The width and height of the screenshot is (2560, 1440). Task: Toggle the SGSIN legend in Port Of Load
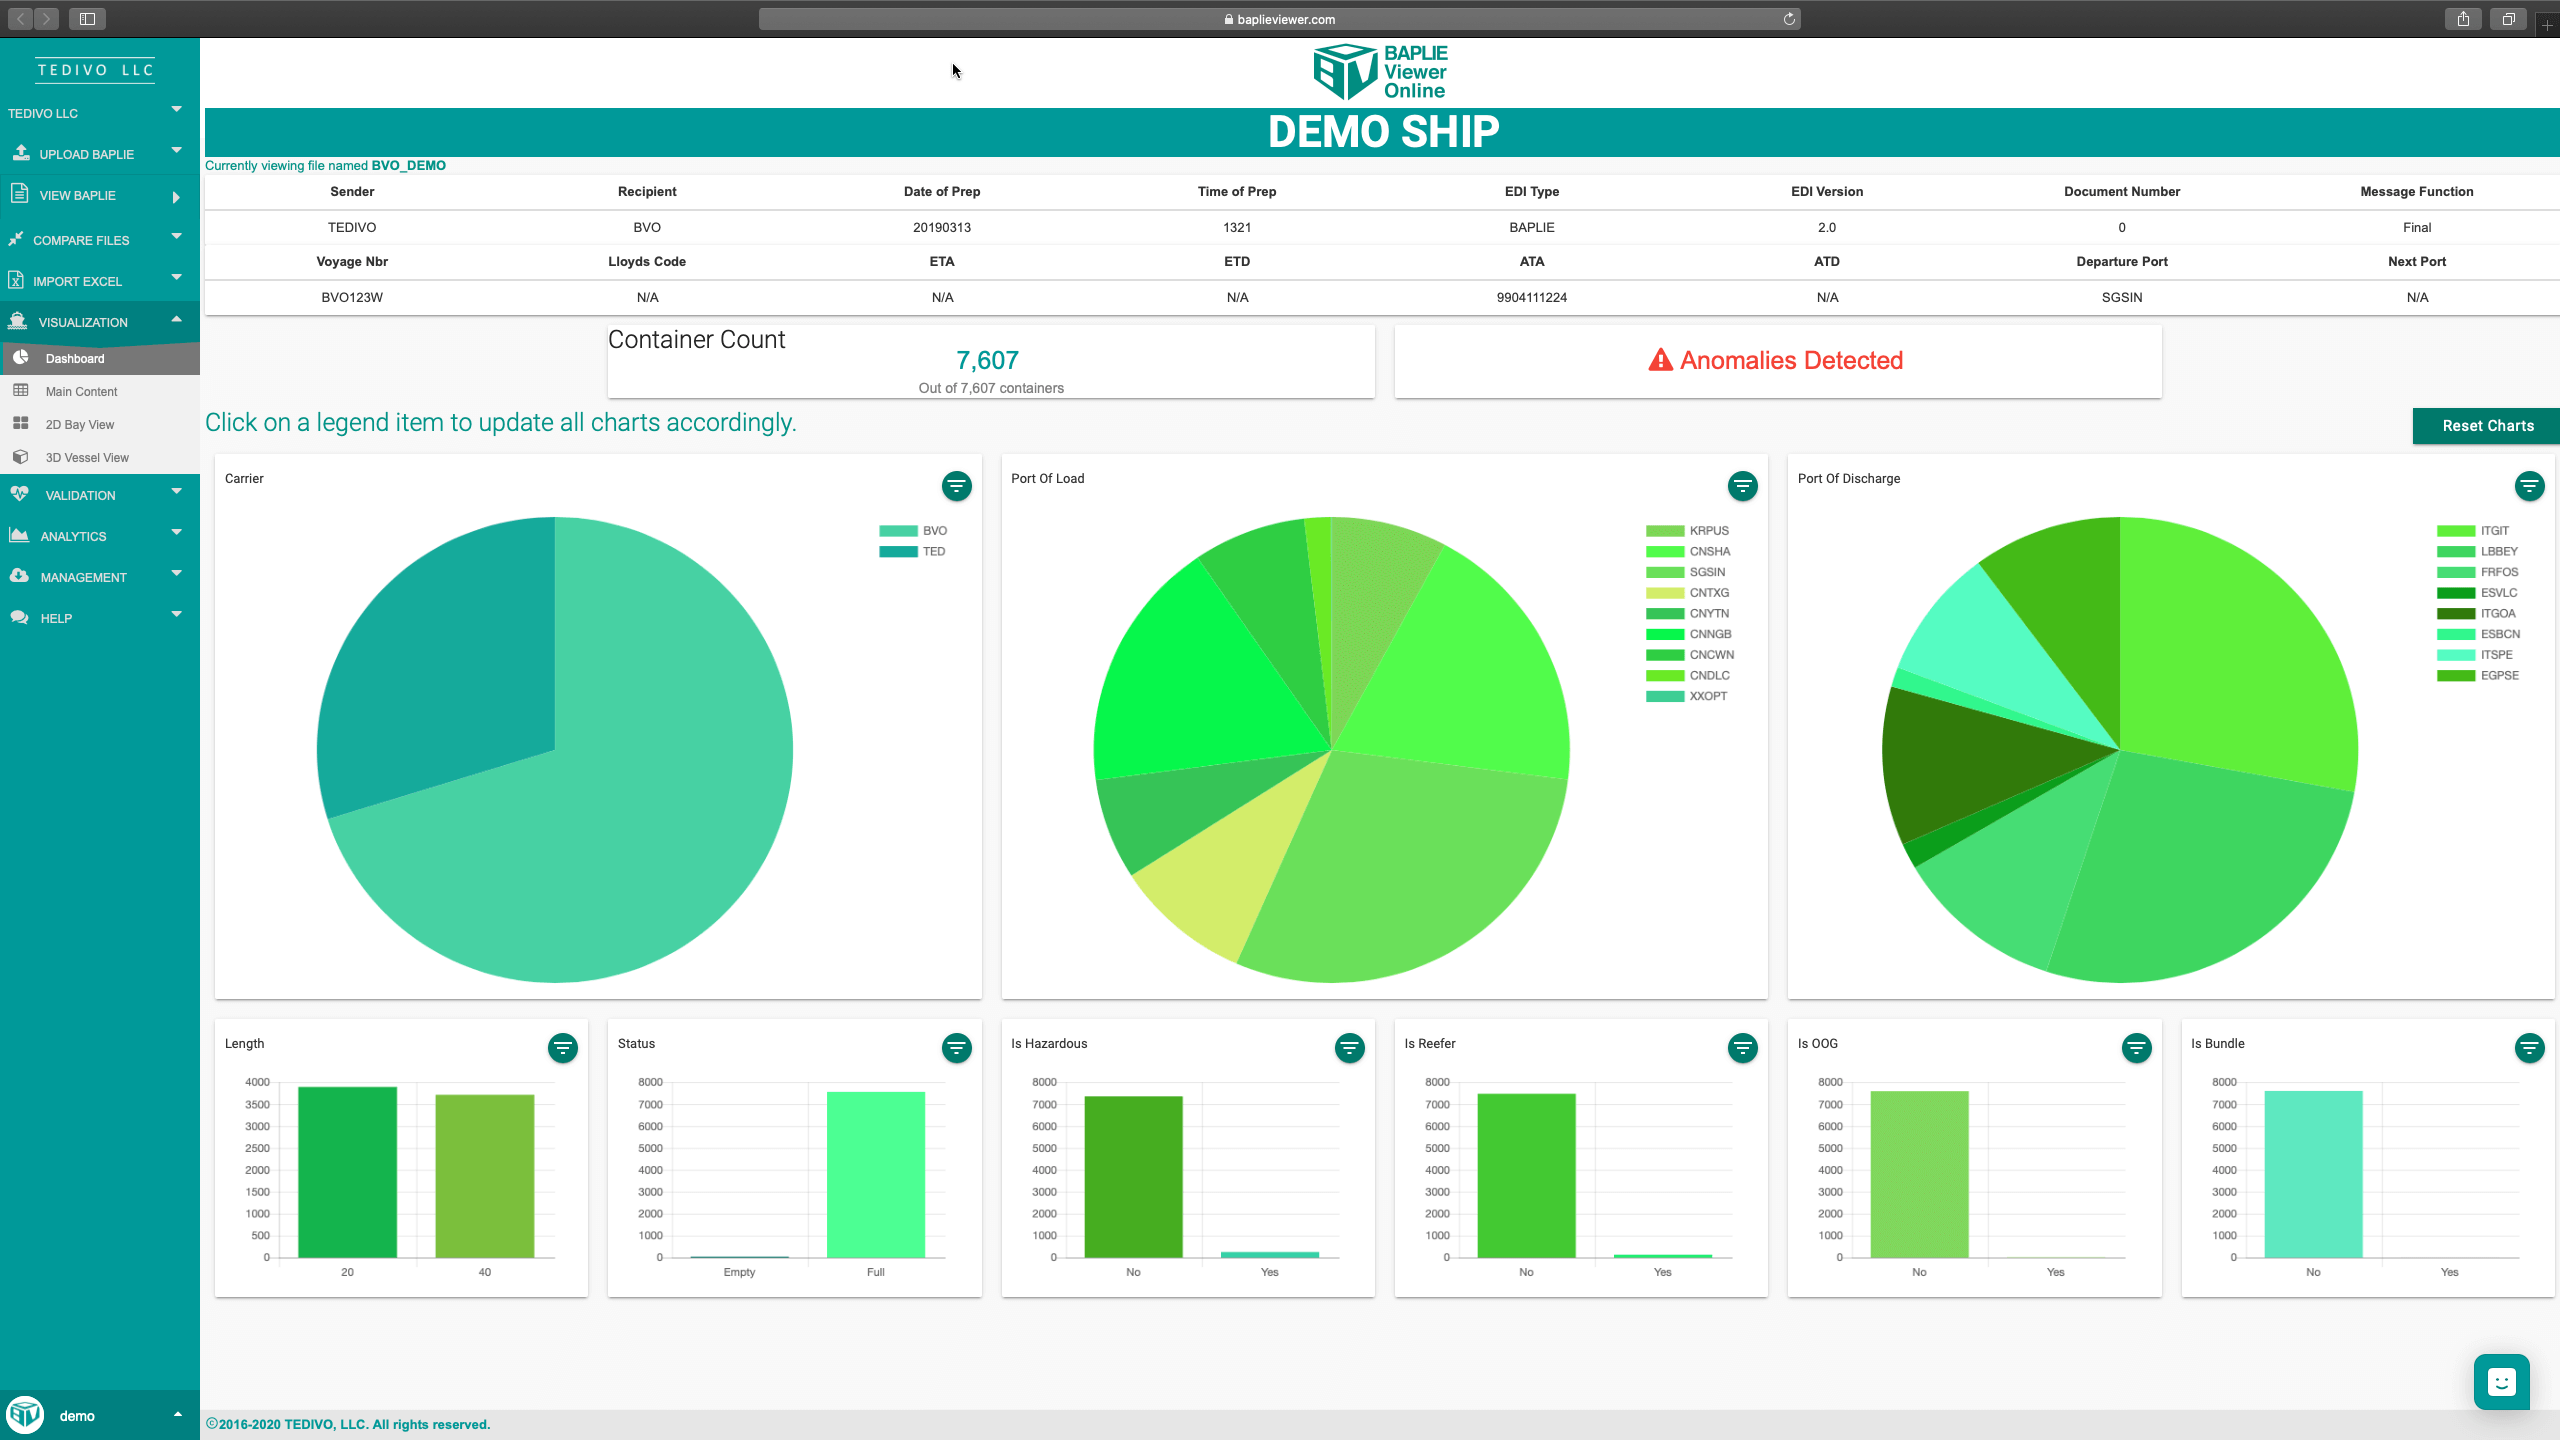click(x=1706, y=572)
